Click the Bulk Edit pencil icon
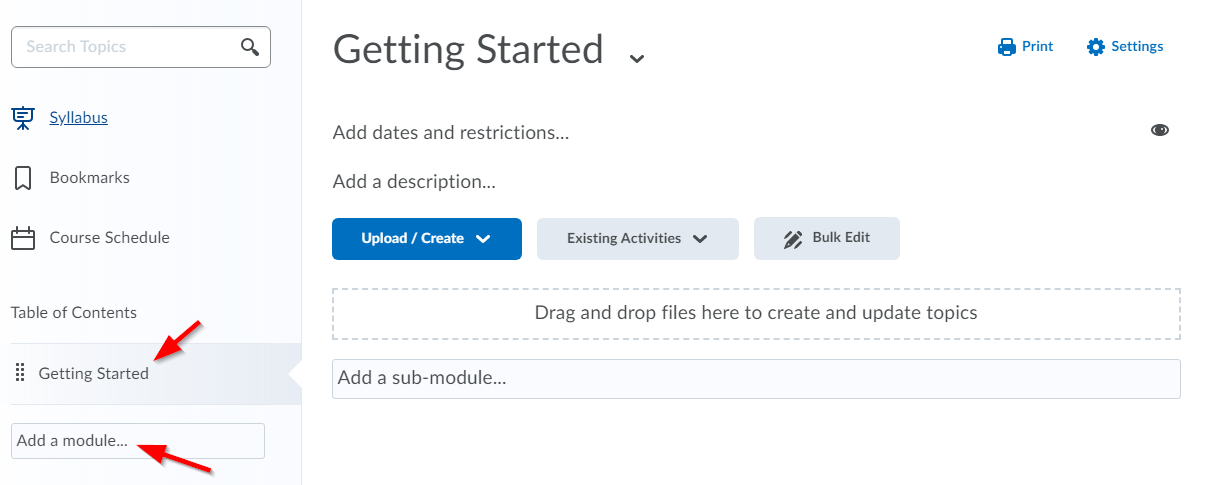The width and height of the screenshot is (1205, 485). click(793, 239)
